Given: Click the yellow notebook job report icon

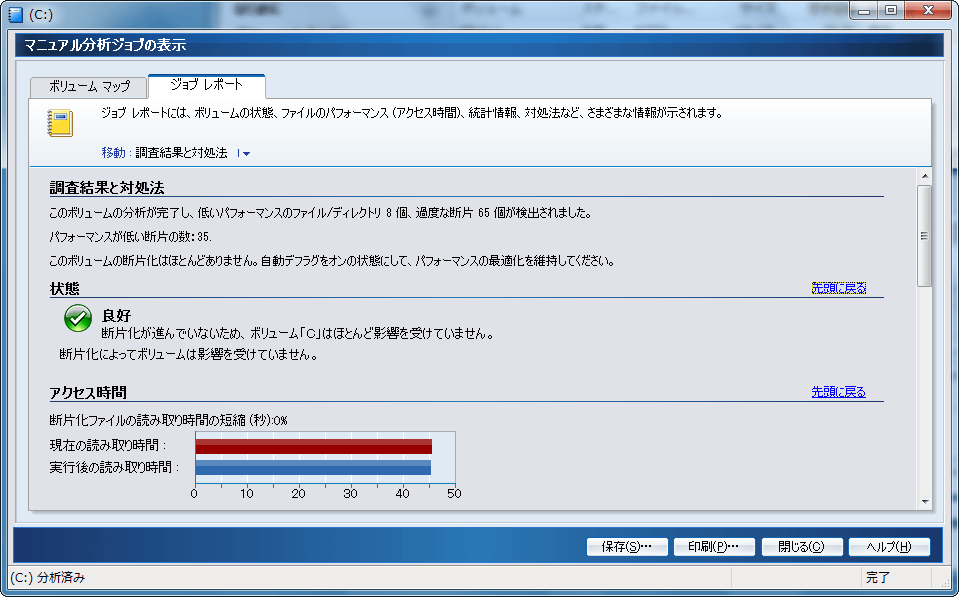Looking at the screenshot, I should click(x=61, y=123).
